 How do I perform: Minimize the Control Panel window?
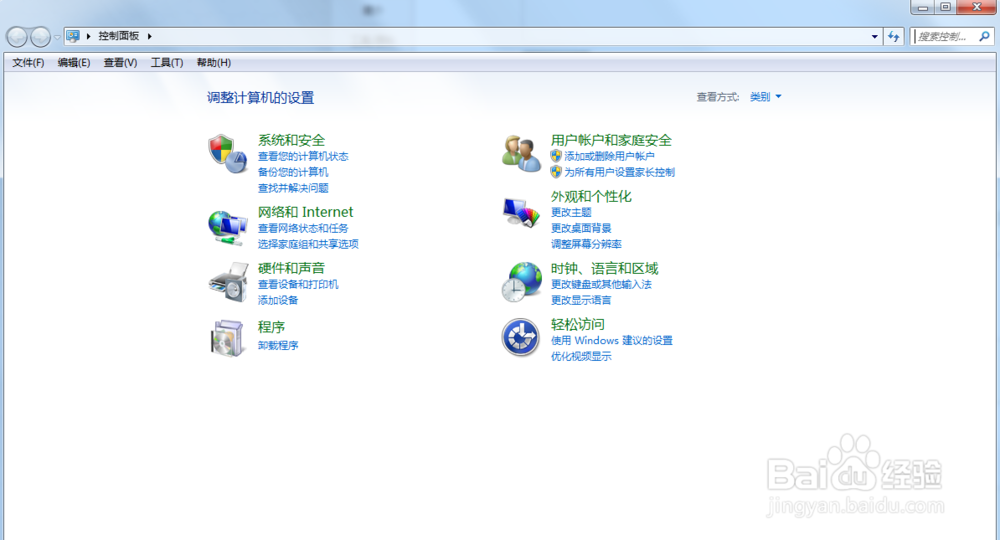click(x=922, y=7)
